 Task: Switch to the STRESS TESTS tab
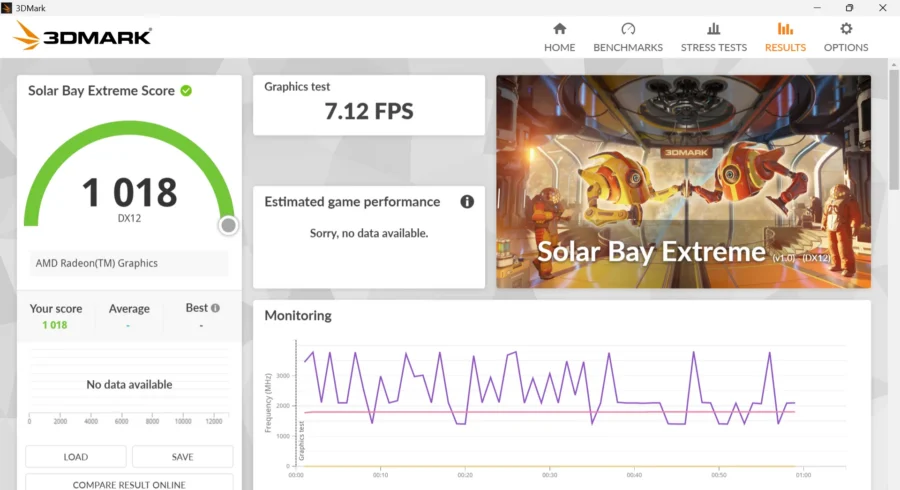point(713,48)
